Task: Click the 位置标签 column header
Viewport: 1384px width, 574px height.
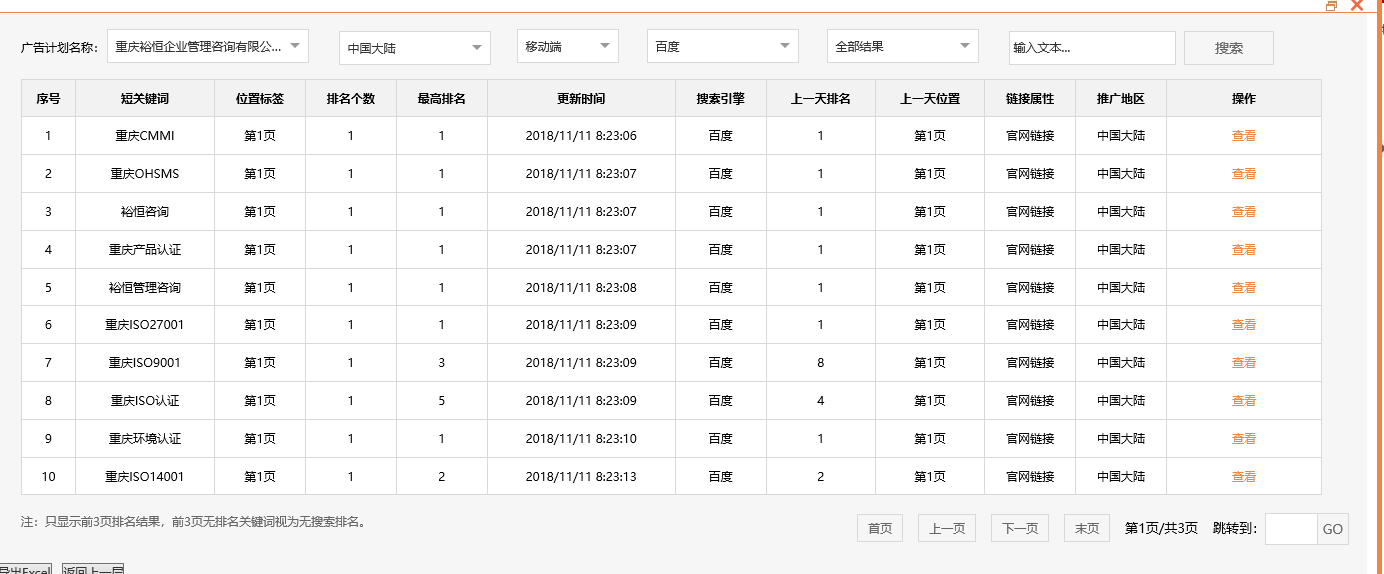Action: (260, 99)
